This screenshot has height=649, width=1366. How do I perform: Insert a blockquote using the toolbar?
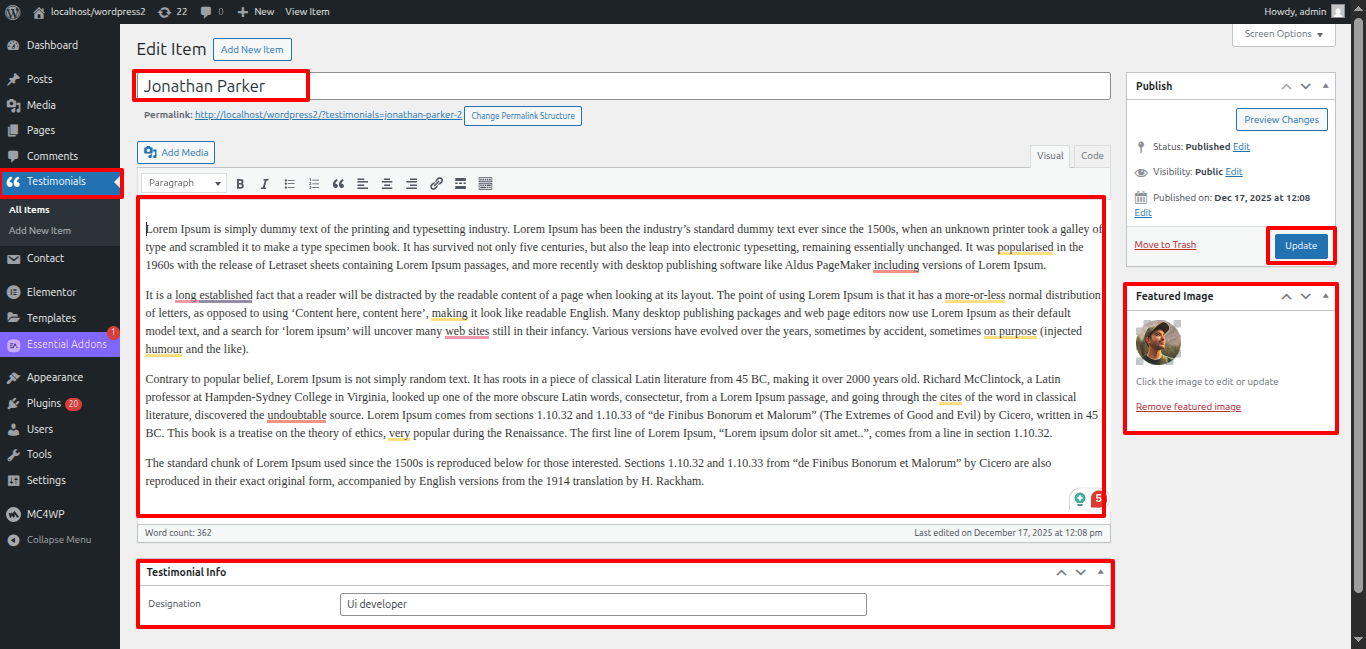[338, 184]
